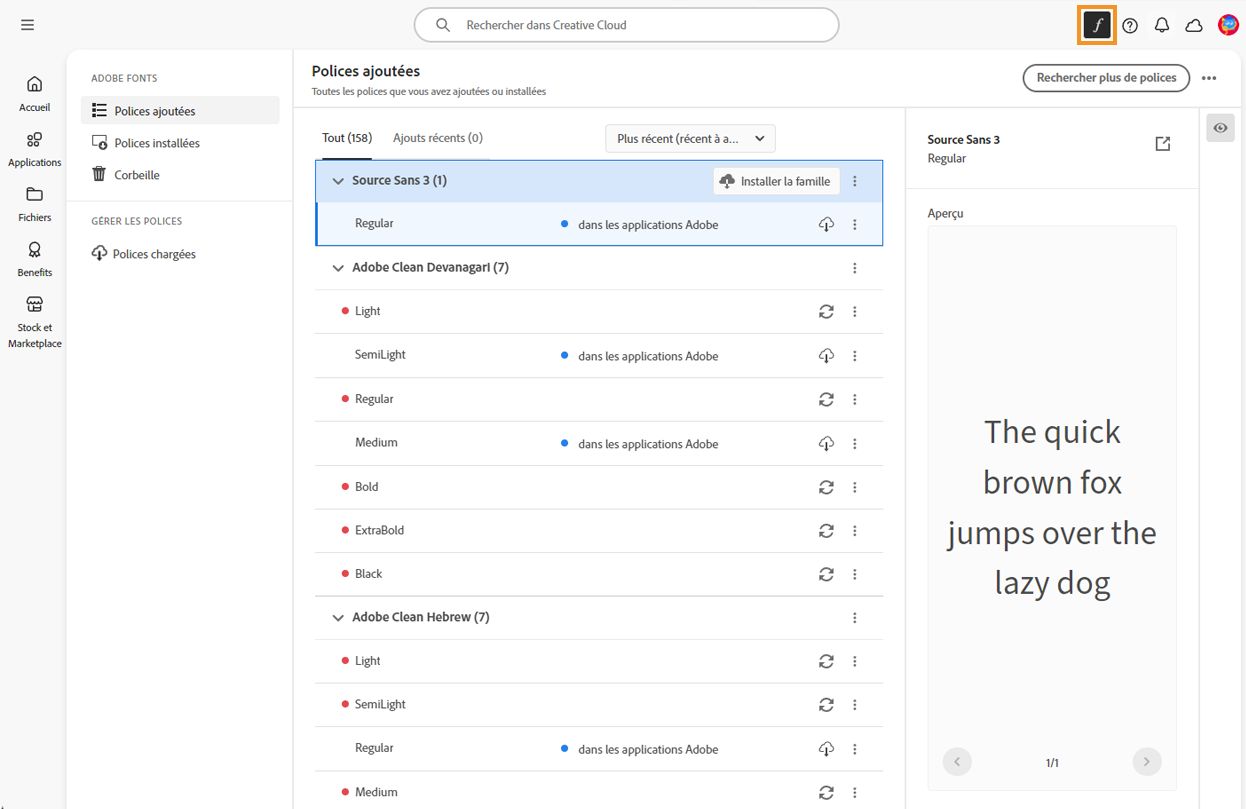Install Source Sans 3 Regular cloud icon
Viewport: 1246px width, 809px height.
click(x=826, y=225)
